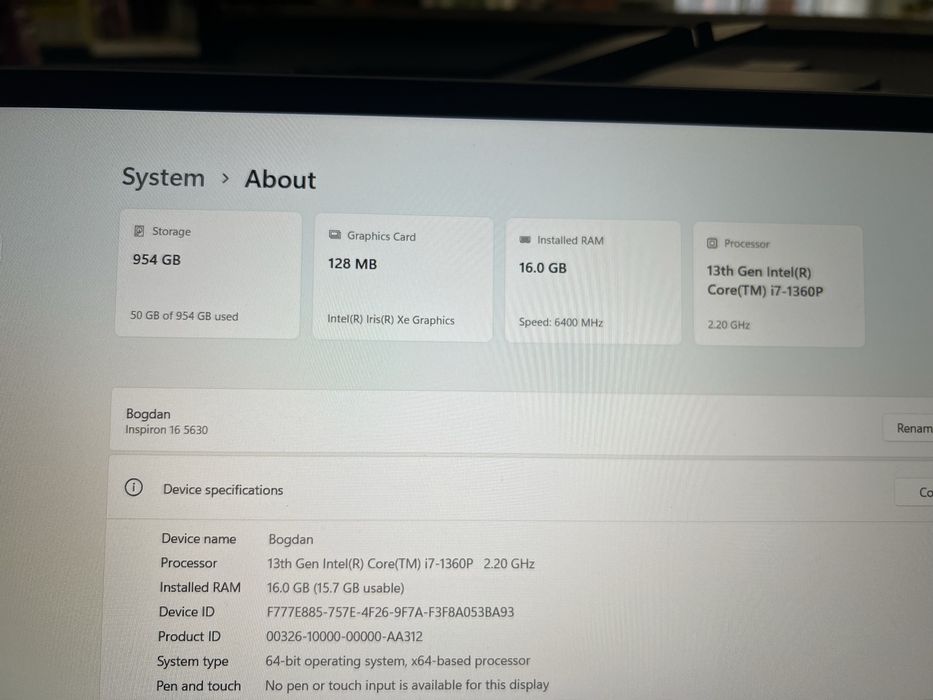Click the Rename this PC button
Image resolution: width=933 pixels, height=700 pixels.
click(x=908, y=428)
